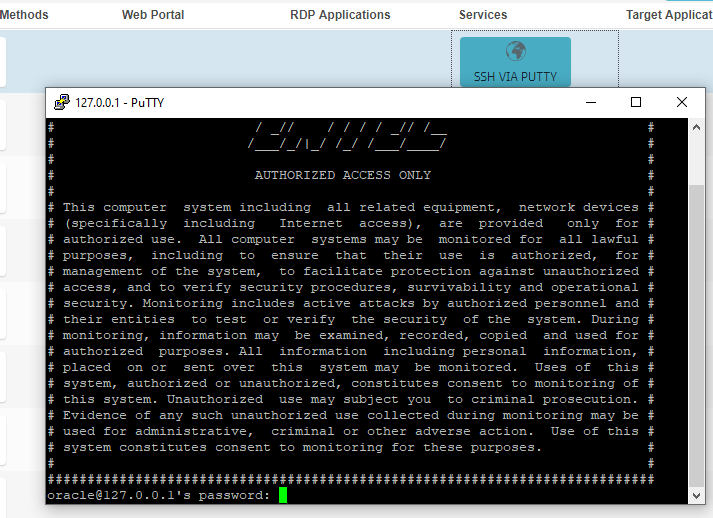Click the PuTTY vertical scrollbar thumb
The width and height of the screenshot is (713, 518).
[696, 336]
